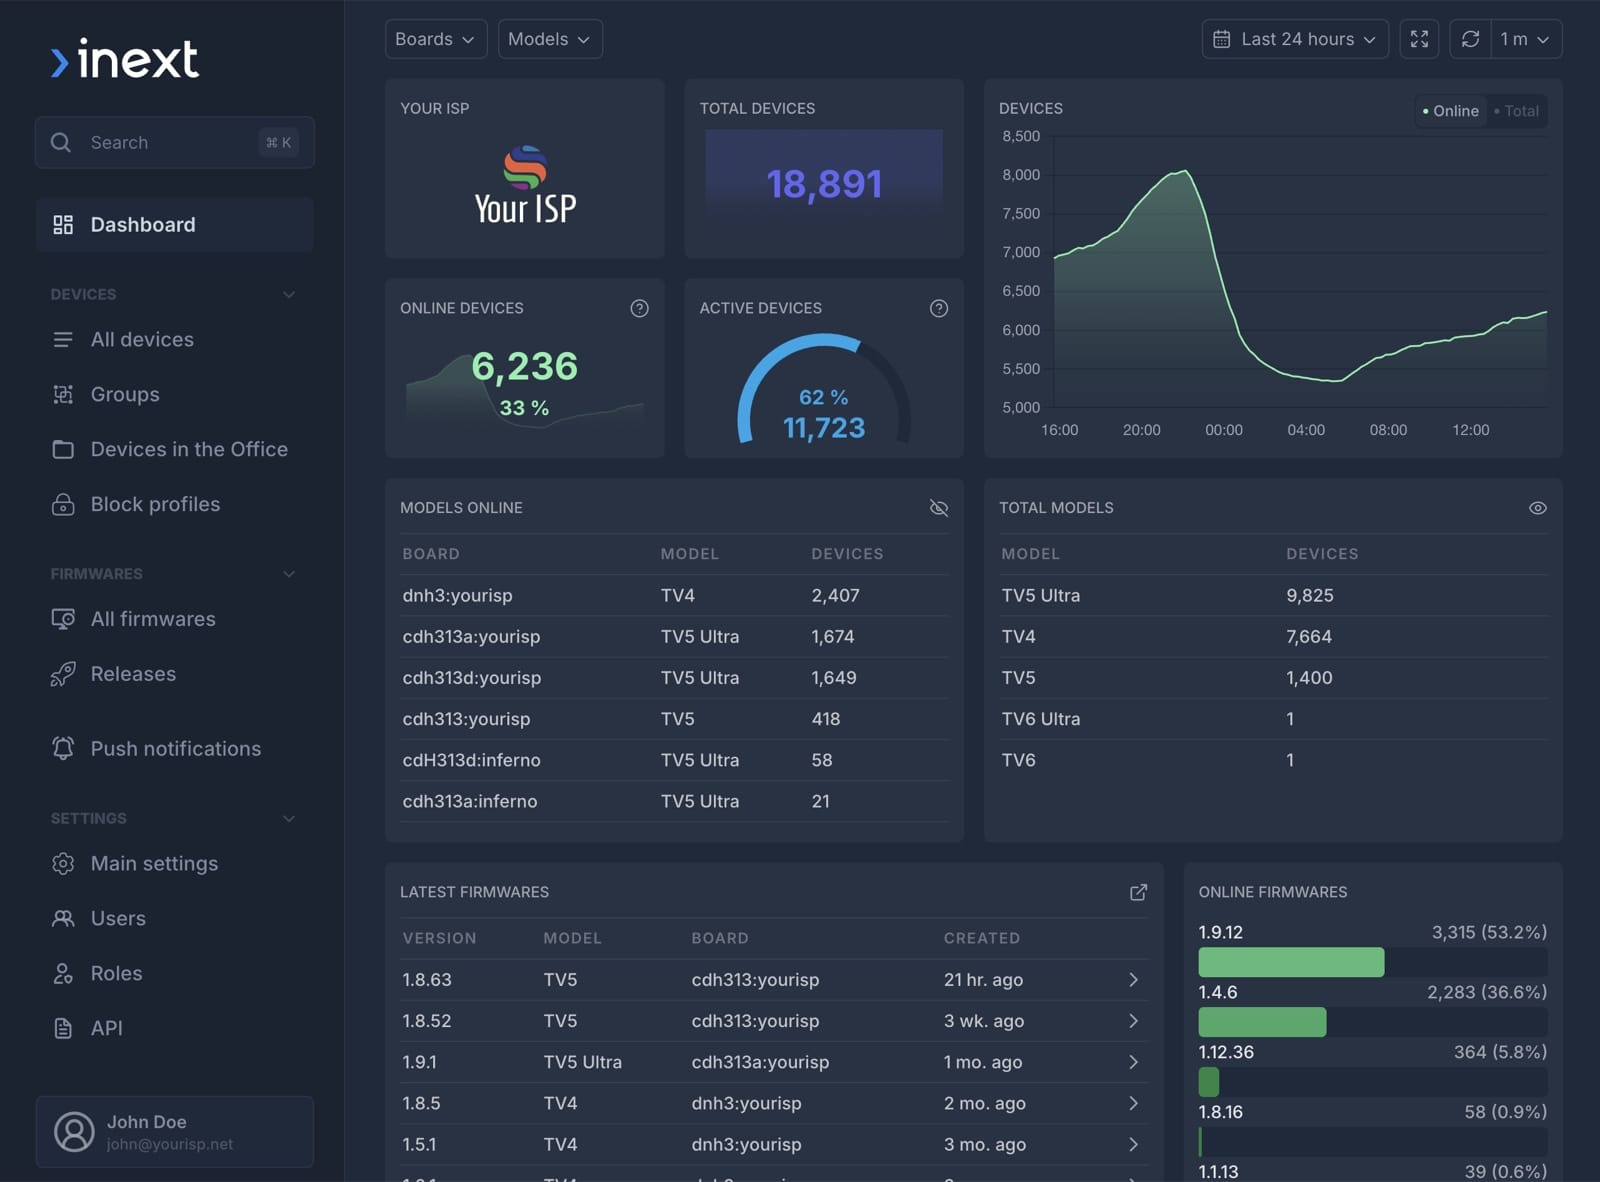Focus the Search input field
1600x1182 pixels.
(175, 143)
